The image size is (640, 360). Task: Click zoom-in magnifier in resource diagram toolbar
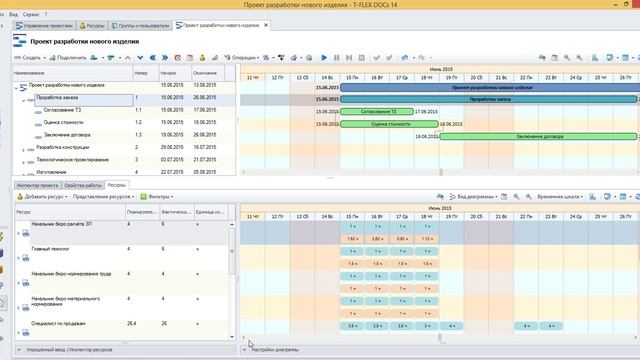point(516,197)
